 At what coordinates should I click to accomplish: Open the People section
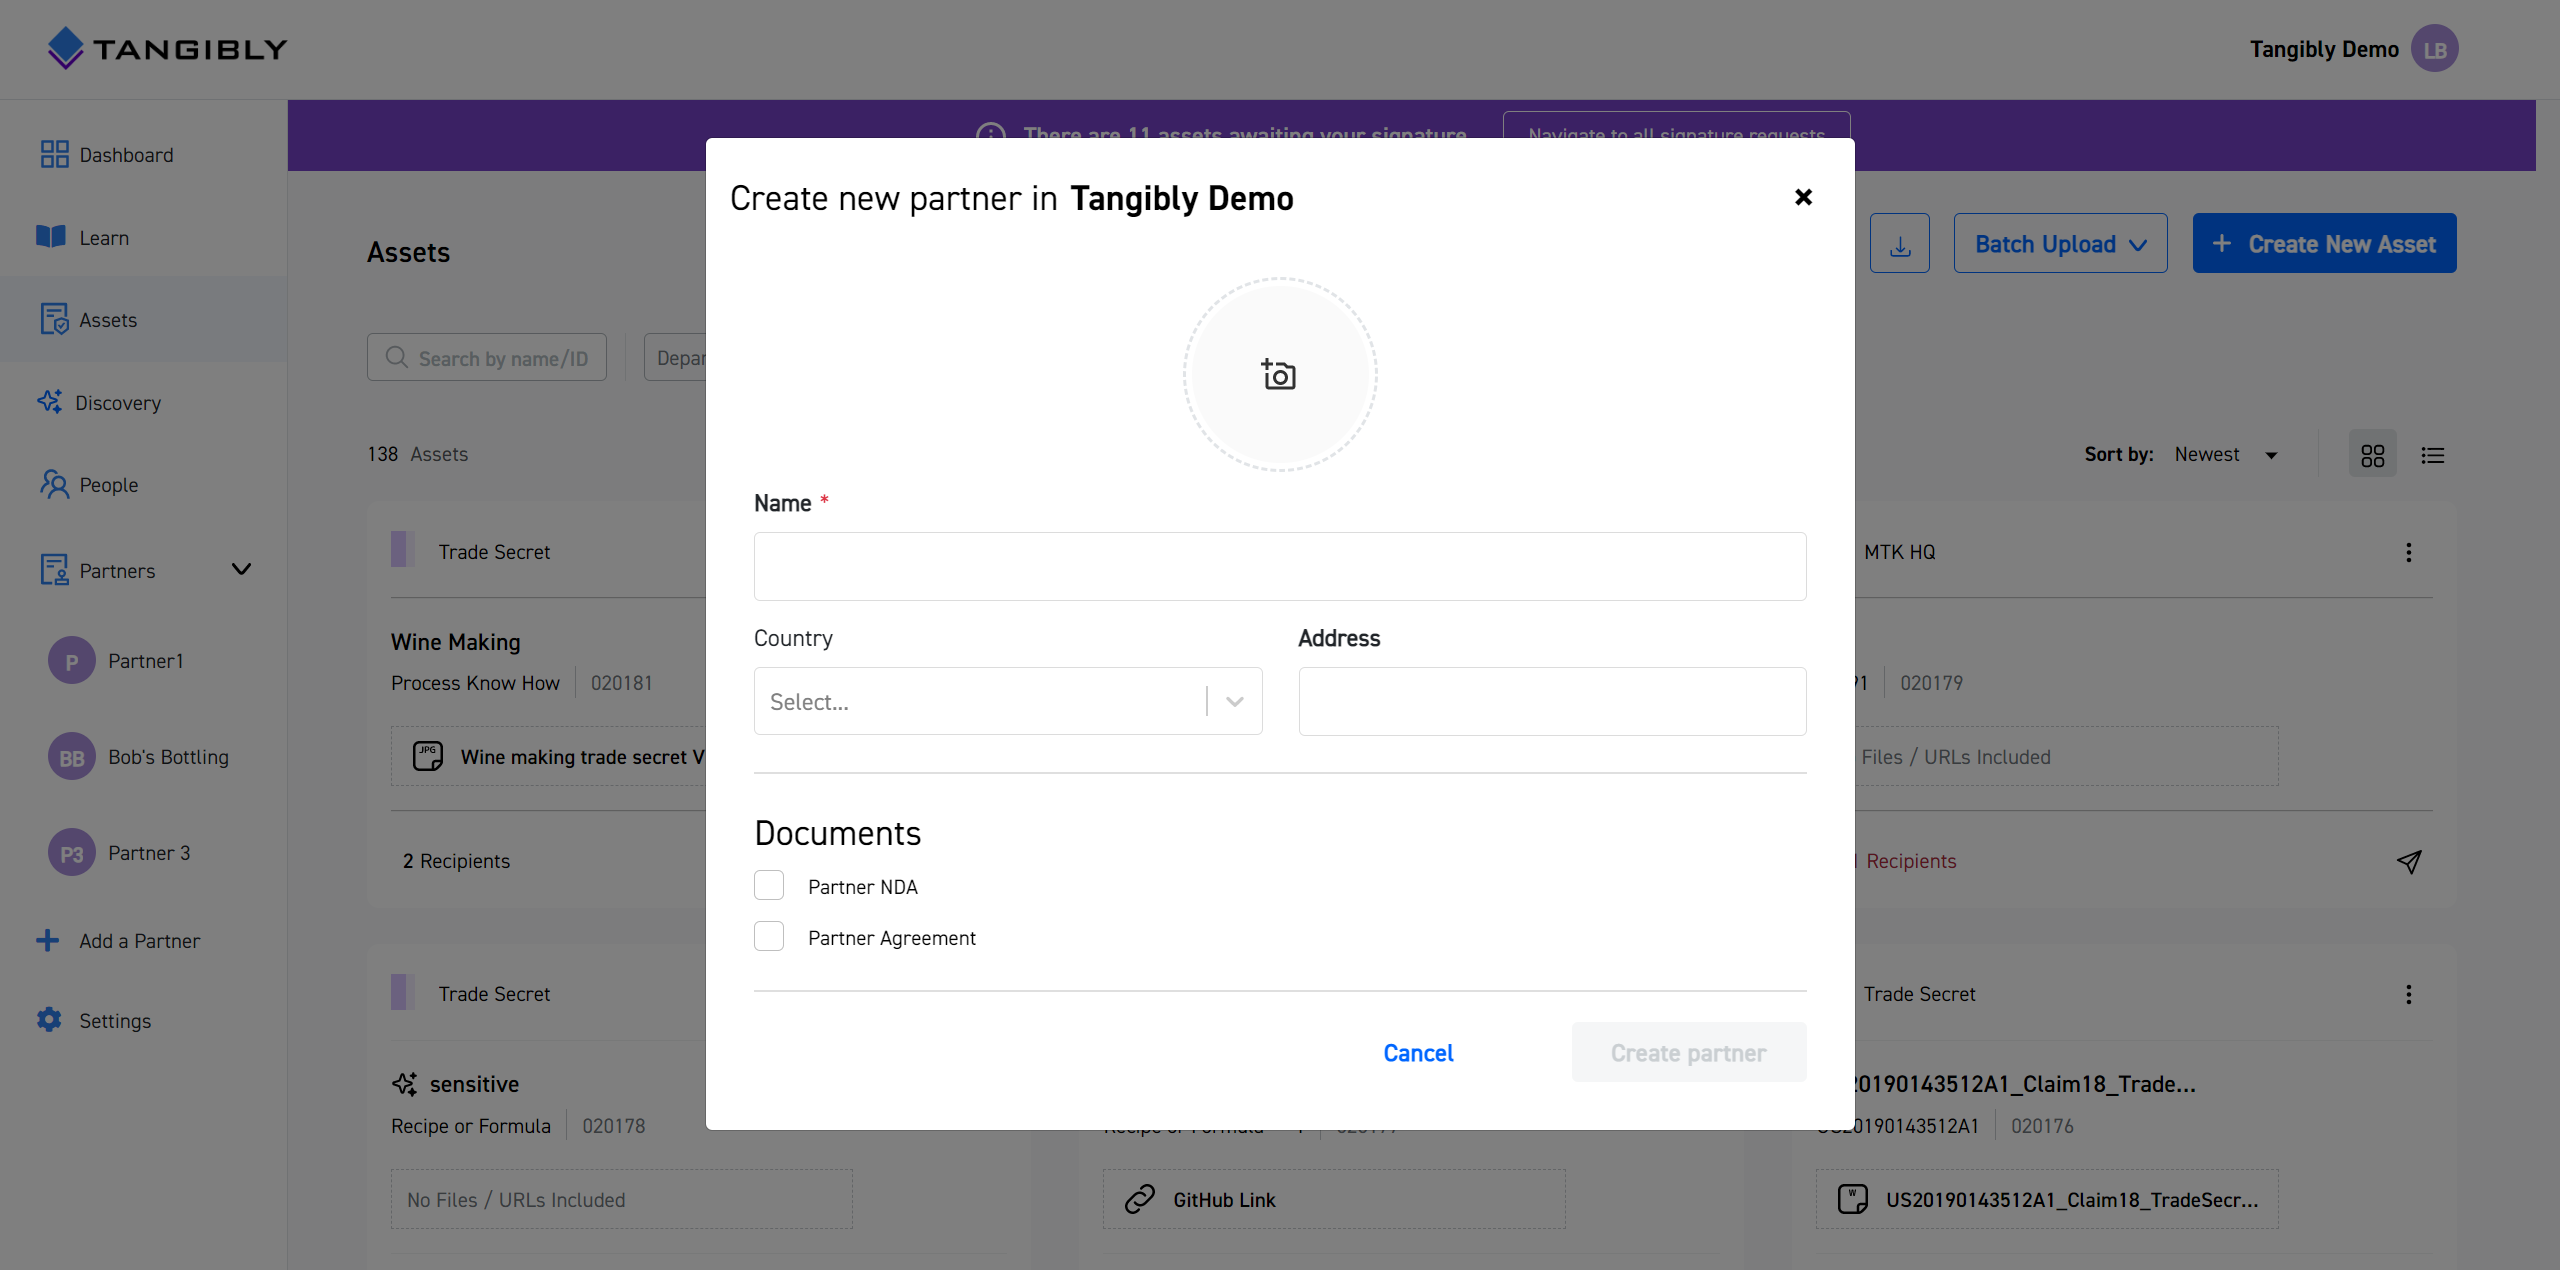(109, 485)
